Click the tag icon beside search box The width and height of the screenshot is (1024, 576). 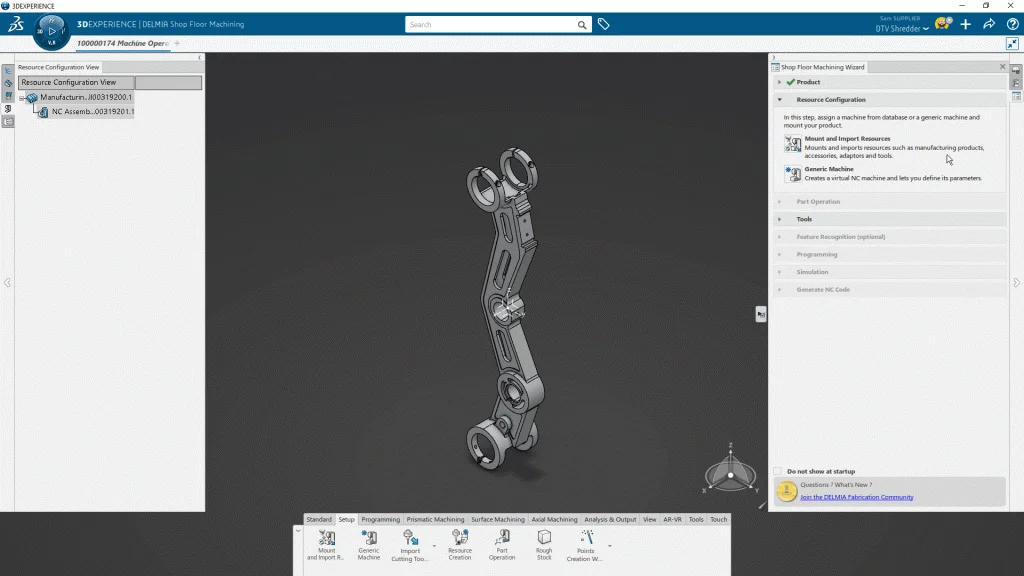tap(604, 24)
